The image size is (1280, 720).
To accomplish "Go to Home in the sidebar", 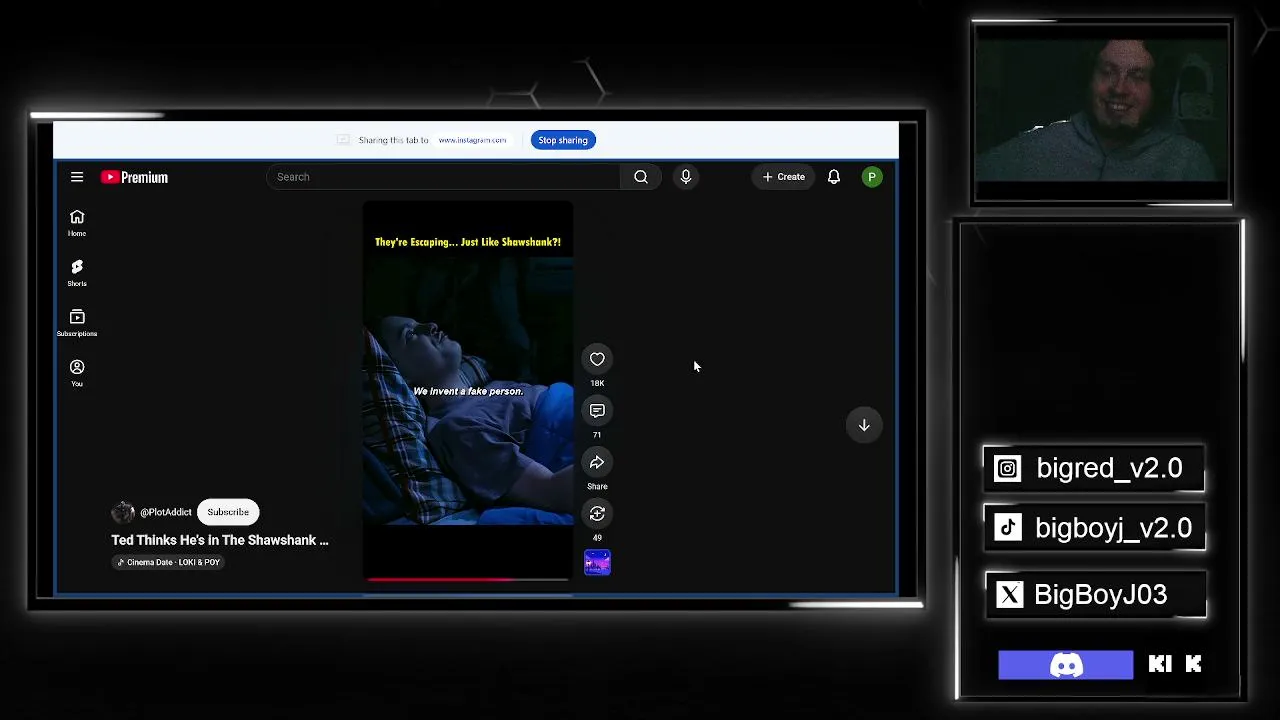I will click(x=77, y=223).
